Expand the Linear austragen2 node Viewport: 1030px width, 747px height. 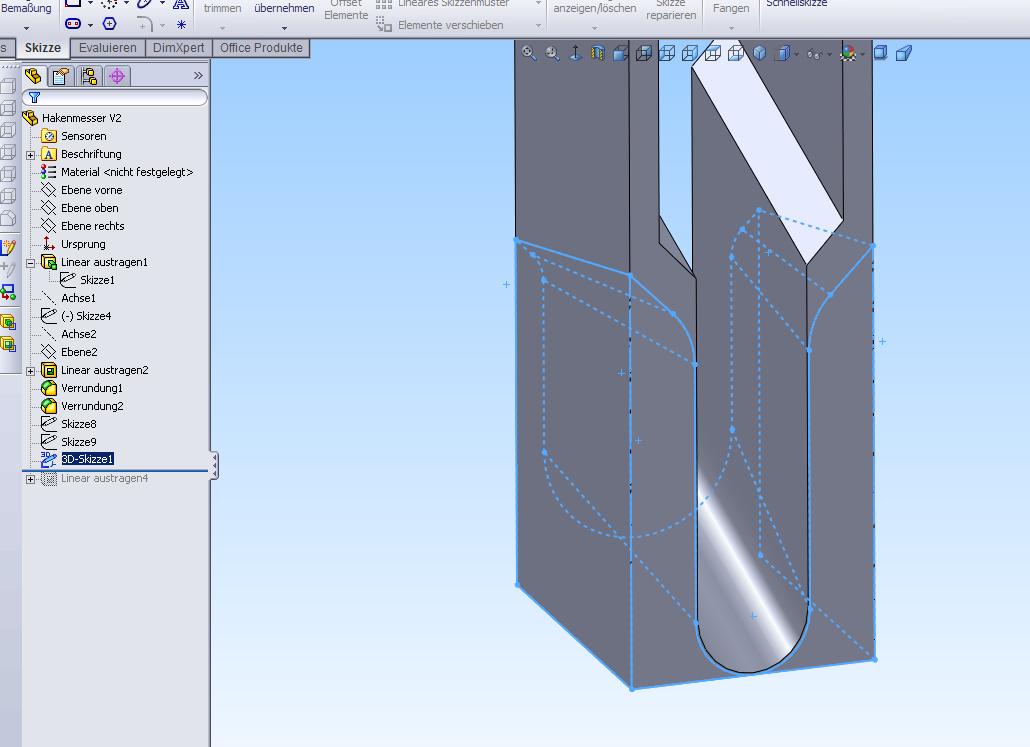tap(30, 371)
